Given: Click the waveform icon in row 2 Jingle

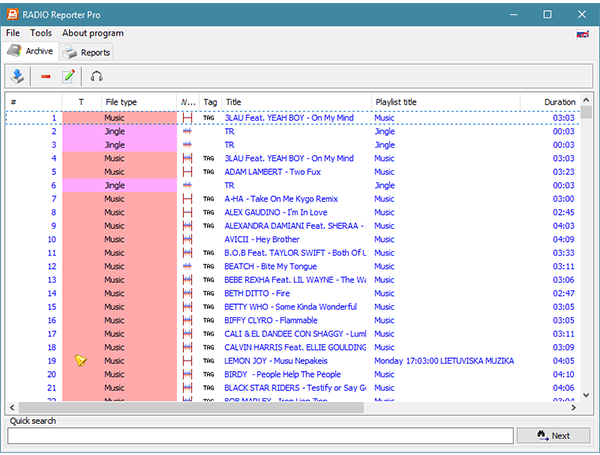Looking at the screenshot, I should (x=187, y=132).
